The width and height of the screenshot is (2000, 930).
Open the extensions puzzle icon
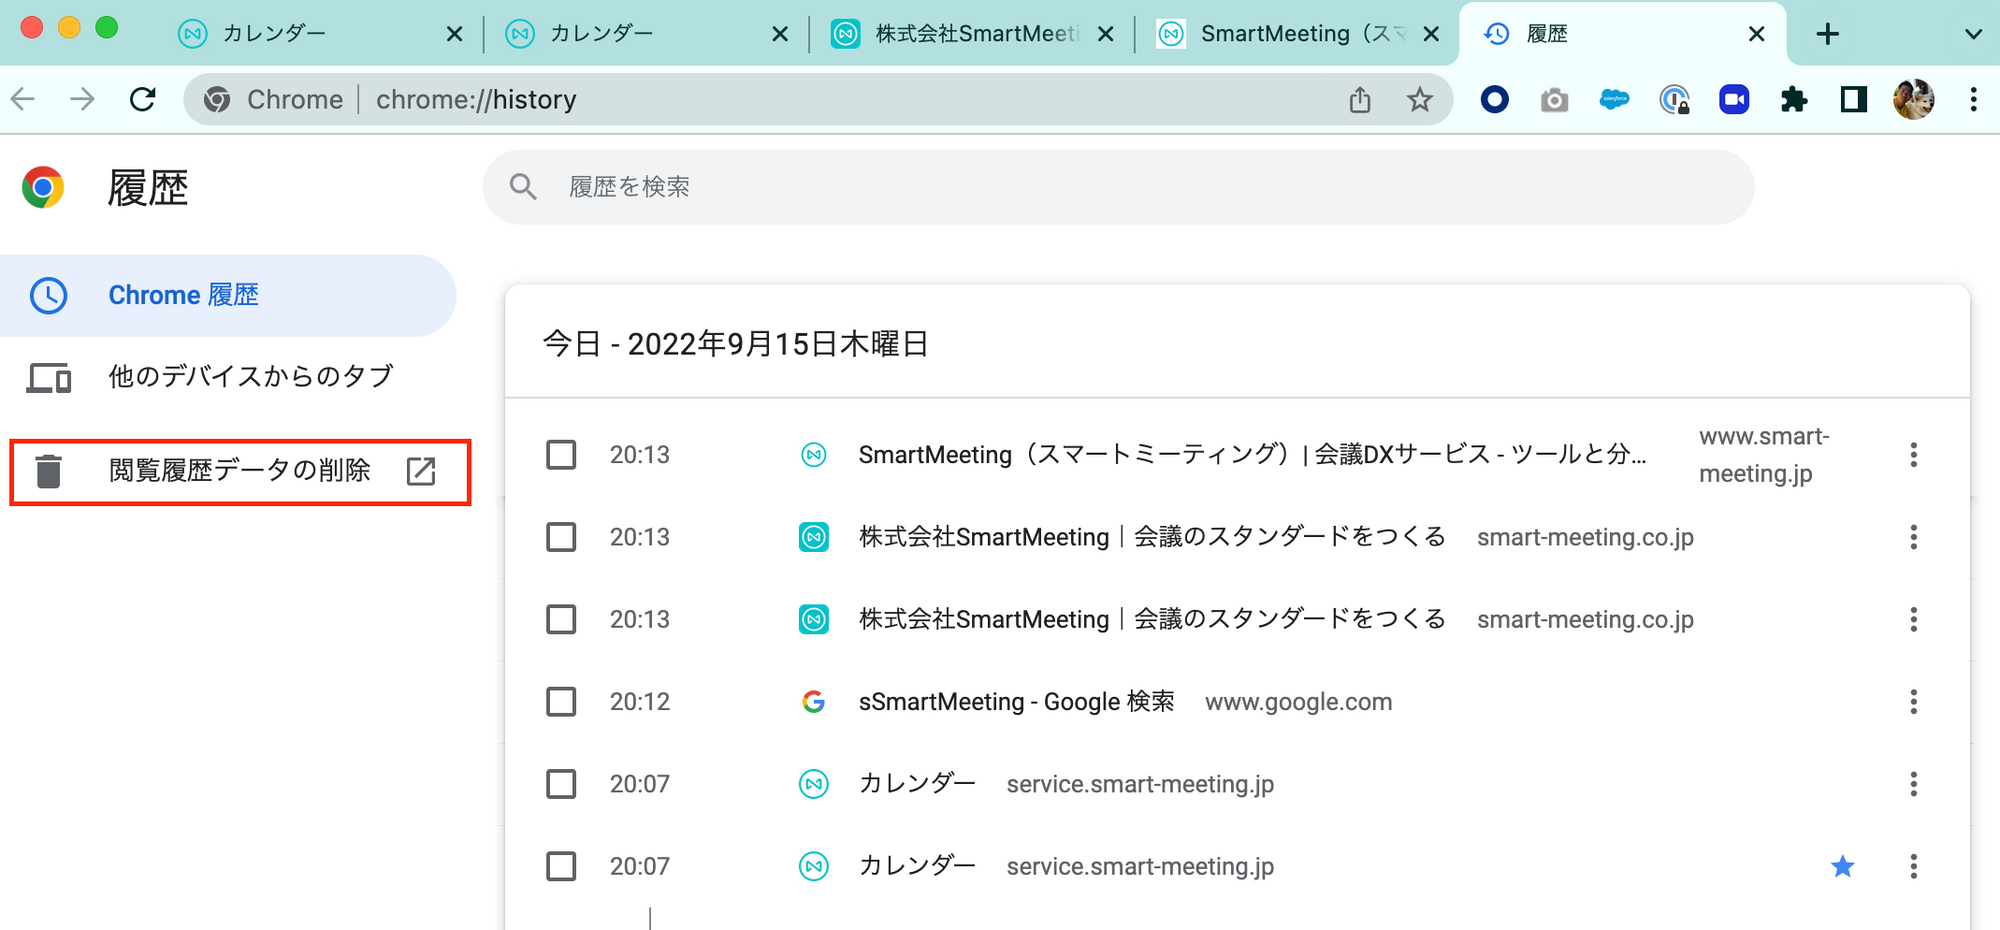pos(1794,99)
